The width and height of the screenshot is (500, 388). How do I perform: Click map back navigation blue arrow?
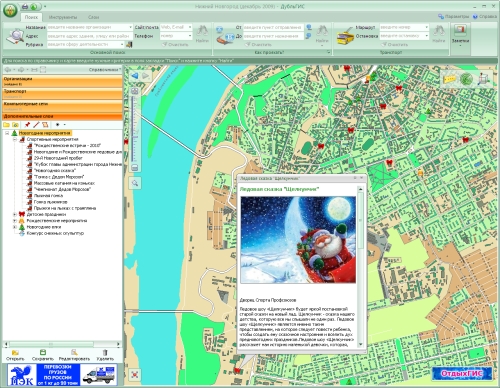tap(135, 76)
